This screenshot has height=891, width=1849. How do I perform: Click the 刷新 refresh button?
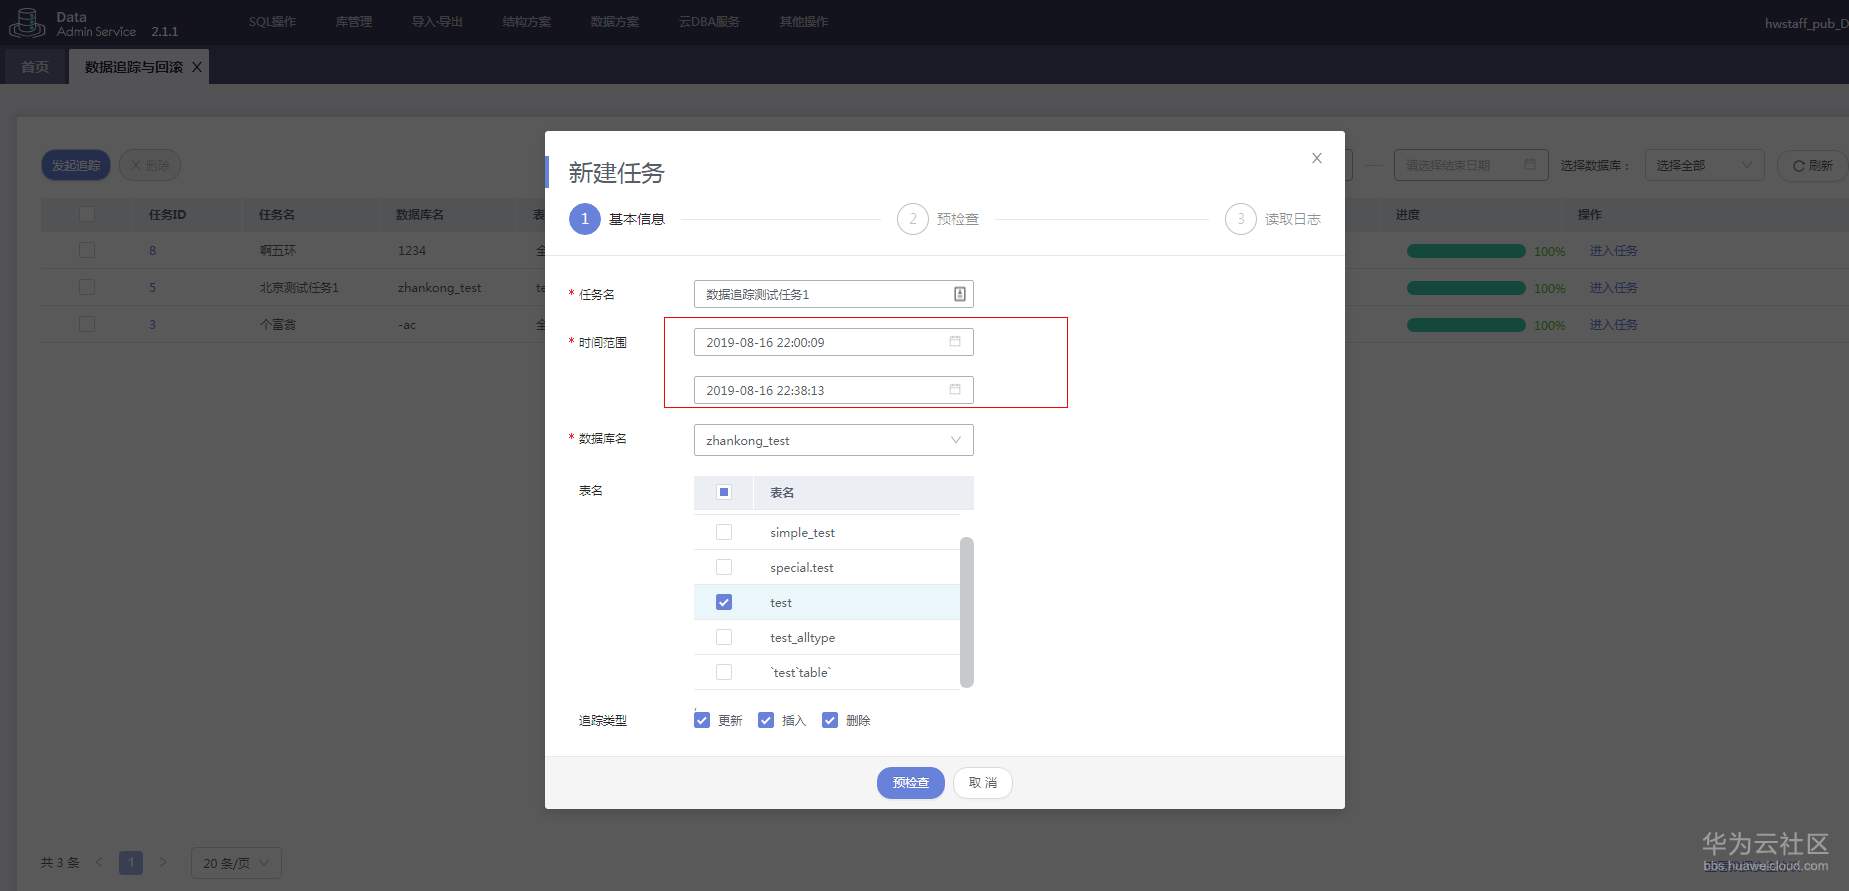click(x=1812, y=165)
